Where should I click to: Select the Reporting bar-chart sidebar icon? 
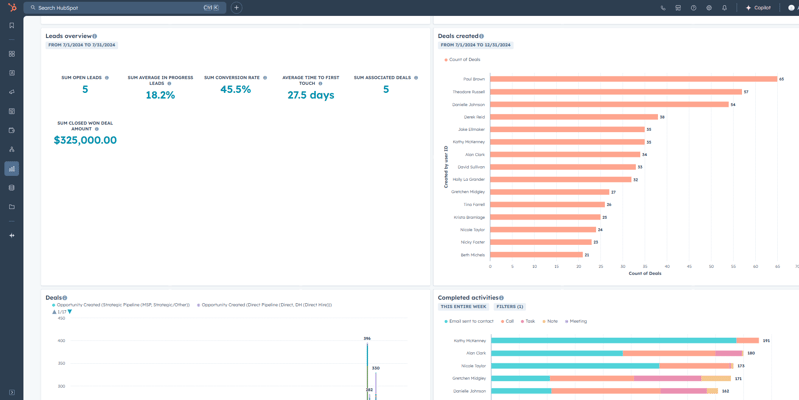(x=12, y=169)
